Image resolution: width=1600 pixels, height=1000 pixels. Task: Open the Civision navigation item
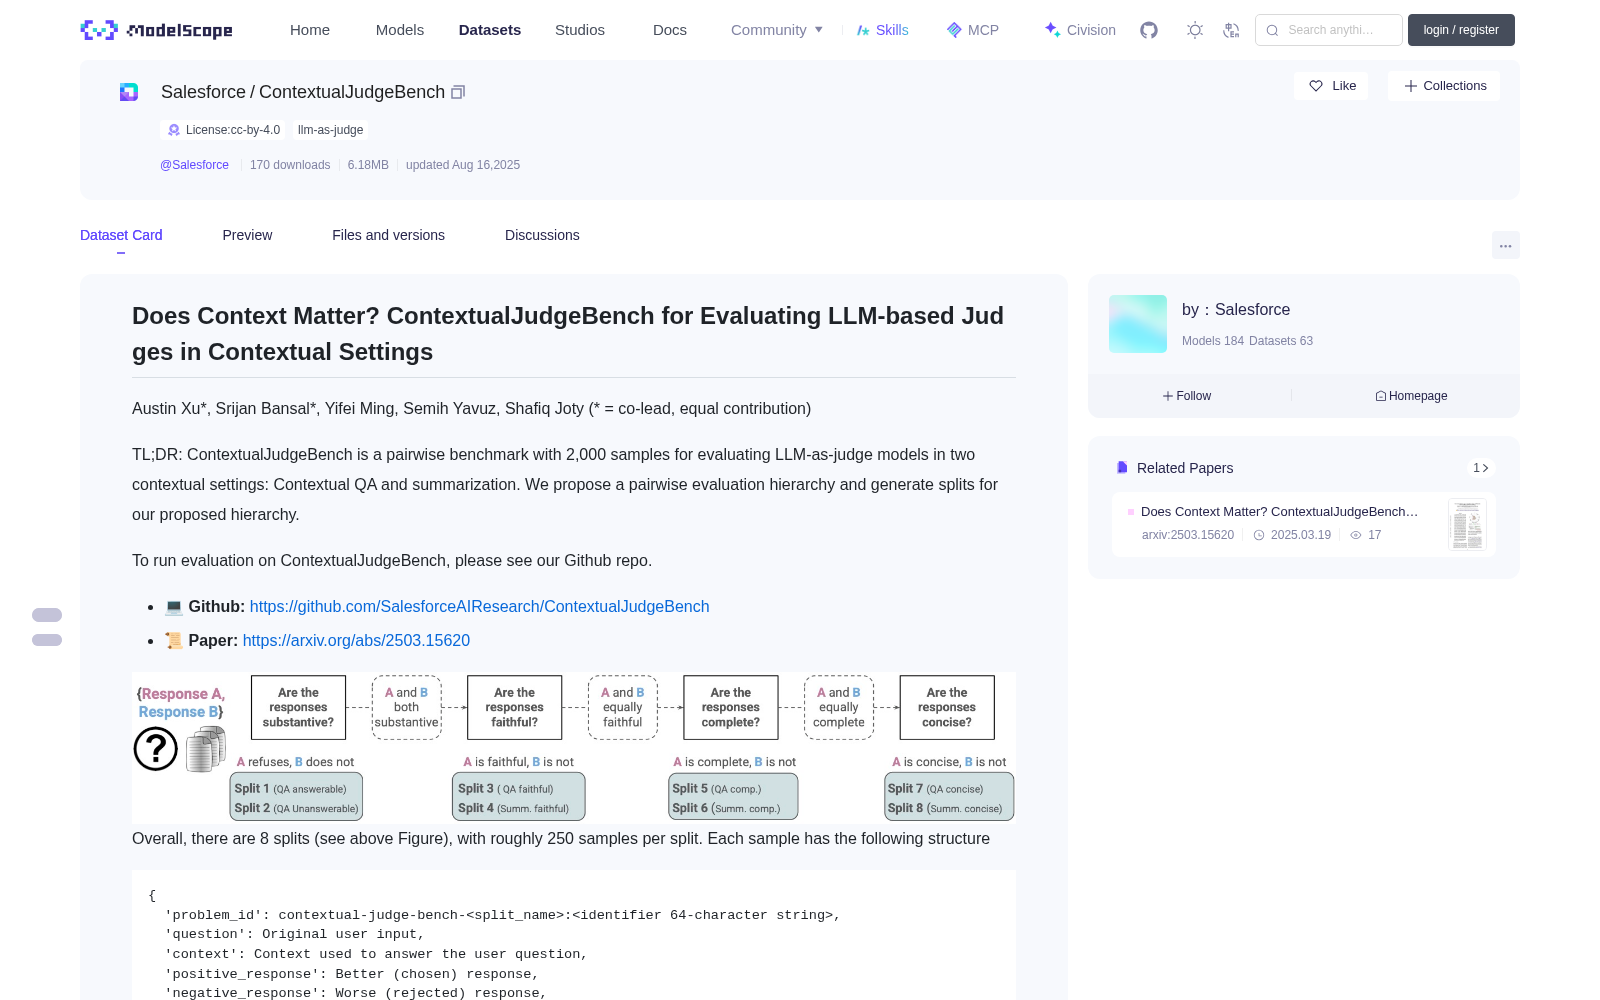pyautogui.click(x=1080, y=30)
